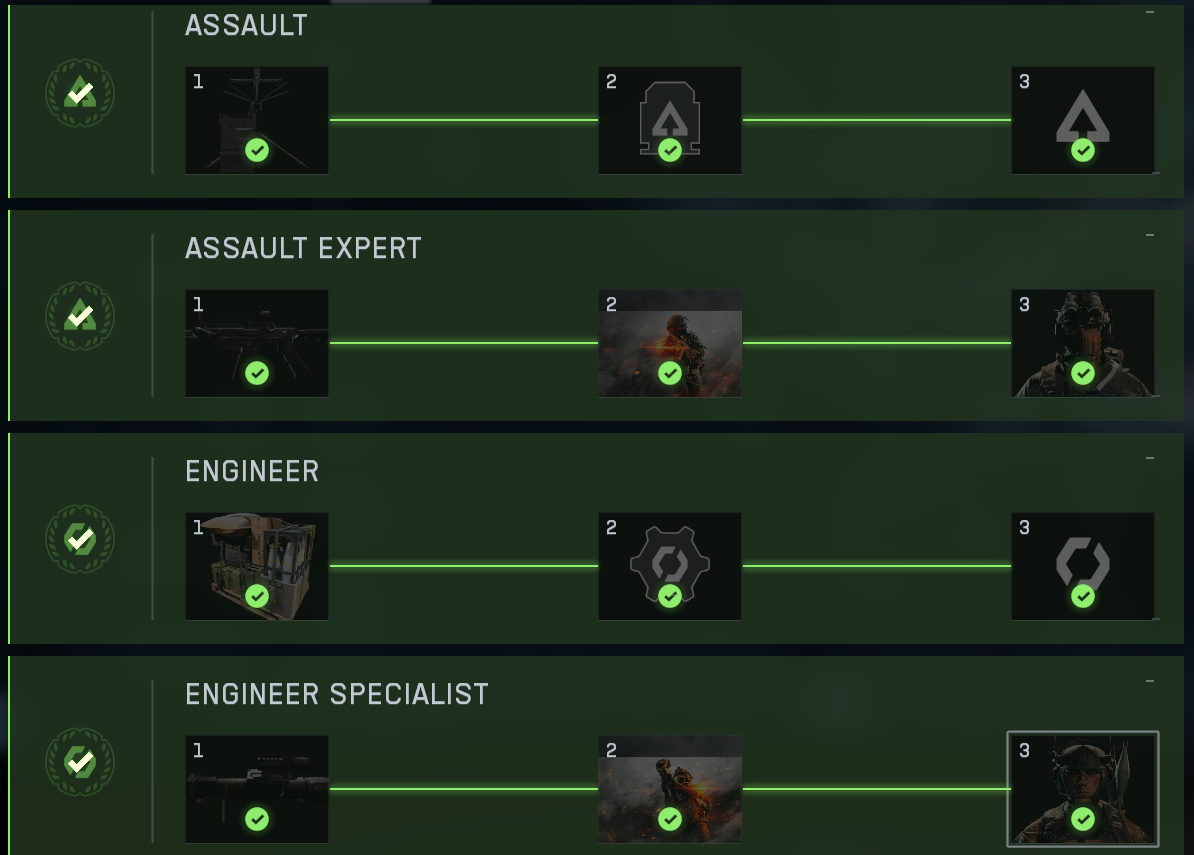Open Engineer Specialist tier 2 artwork card
The image size is (1194, 855).
pos(669,790)
